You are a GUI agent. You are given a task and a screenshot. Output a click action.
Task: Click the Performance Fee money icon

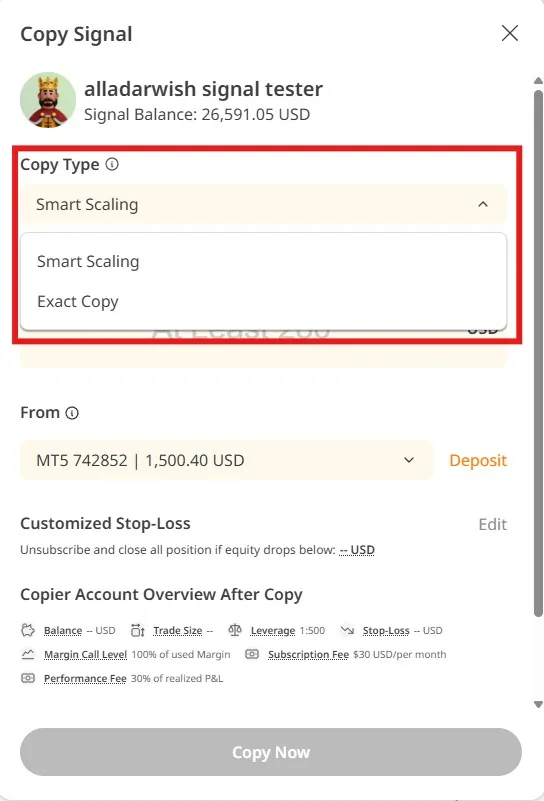click(x=28, y=678)
